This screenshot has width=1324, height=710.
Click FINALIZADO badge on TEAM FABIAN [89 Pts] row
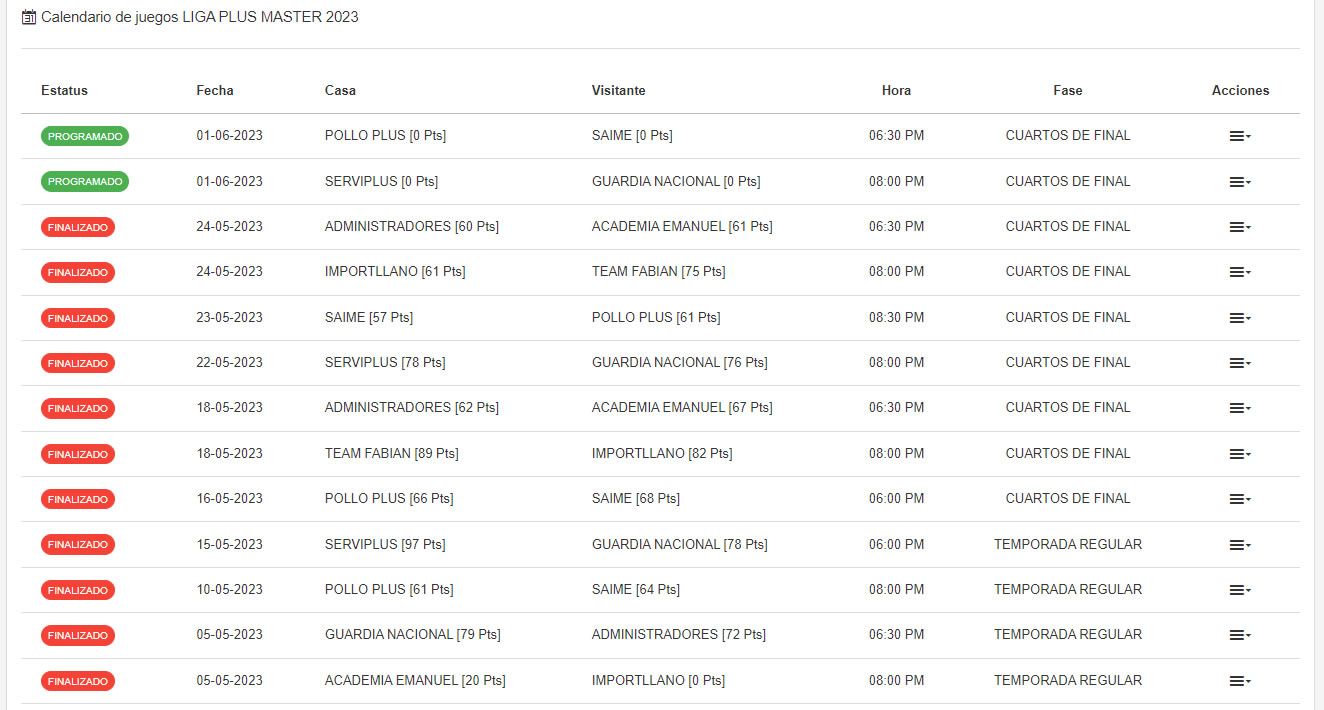click(x=78, y=454)
